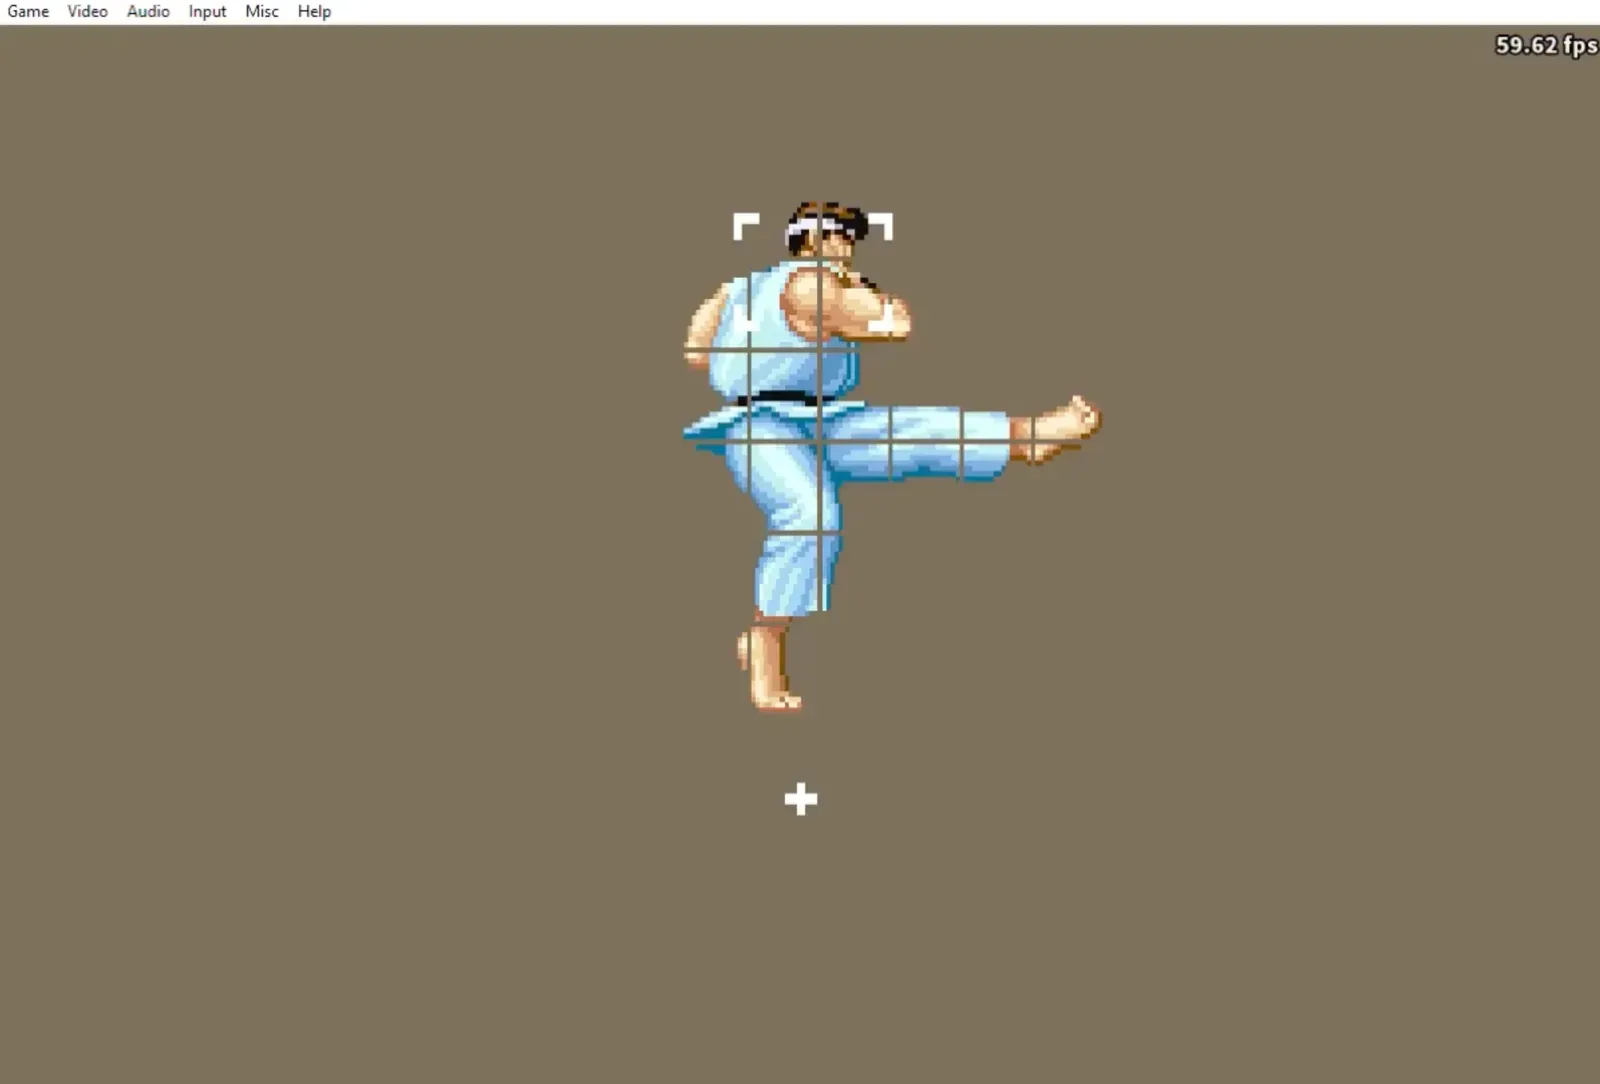
Task: Click the 59.62 fps counter display
Action: [1543, 45]
